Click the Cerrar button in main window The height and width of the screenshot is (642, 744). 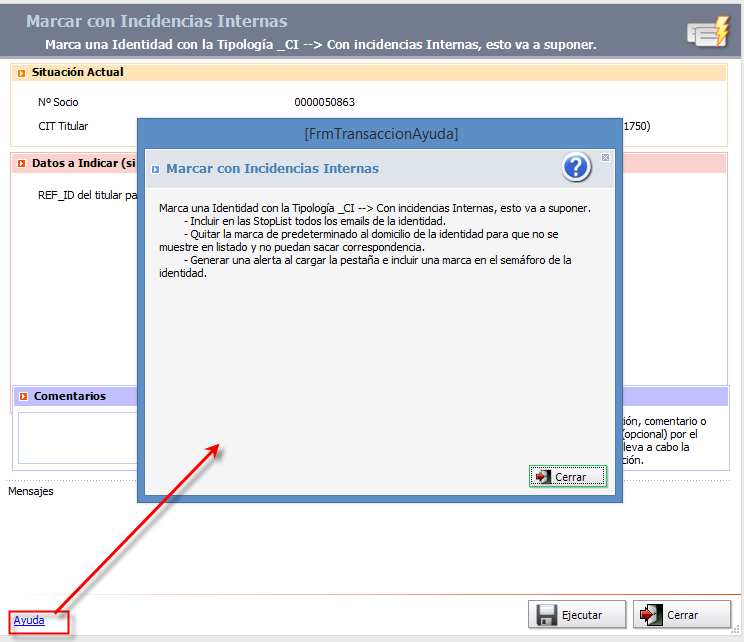pos(682,615)
